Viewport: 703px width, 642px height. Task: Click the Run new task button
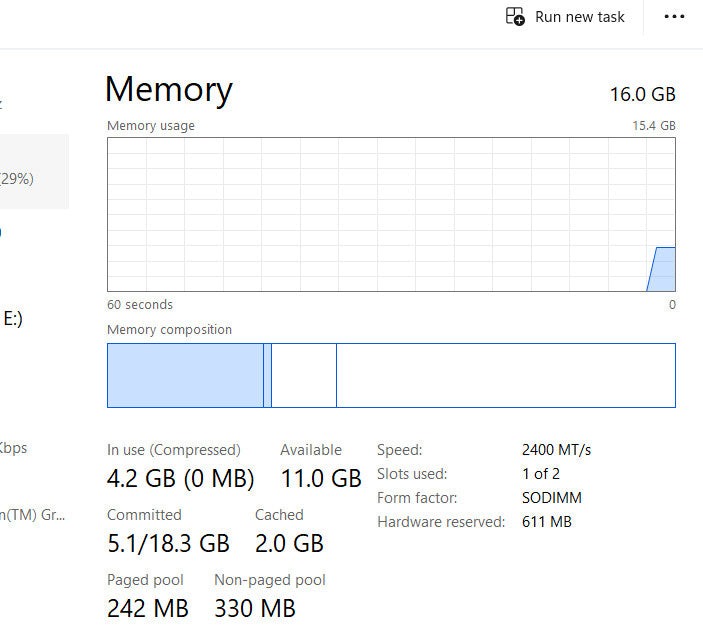(x=566, y=17)
